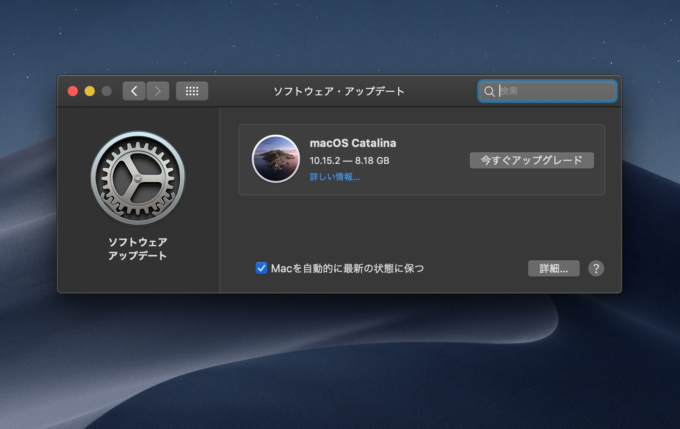Screen dimensions: 680x429
Task: Open help with the question mark button
Action: (x=596, y=269)
